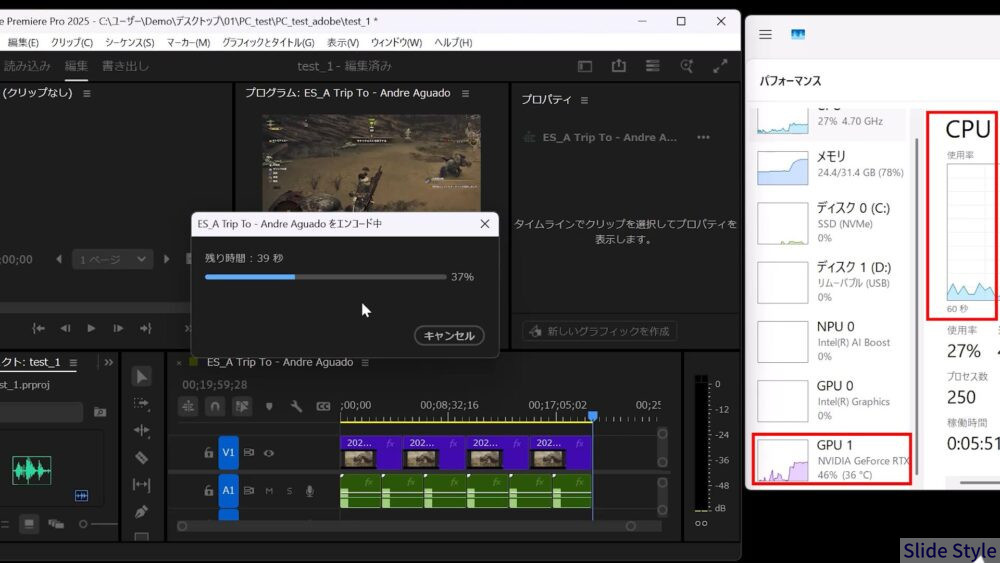
Task: Close the encoding progress dialog
Action: click(485, 224)
